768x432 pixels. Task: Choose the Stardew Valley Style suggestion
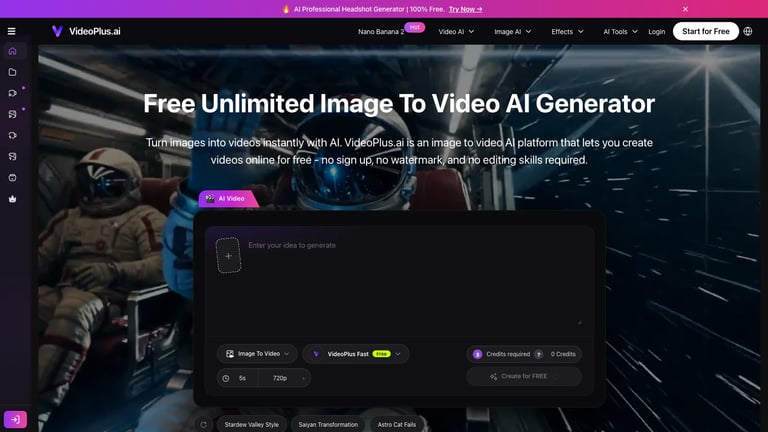click(x=251, y=425)
